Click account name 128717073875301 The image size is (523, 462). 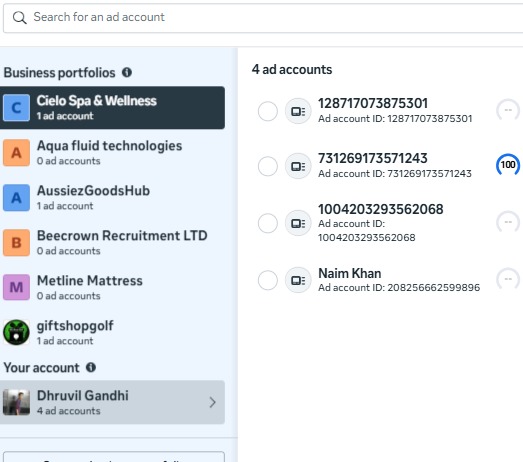click(373, 103)
